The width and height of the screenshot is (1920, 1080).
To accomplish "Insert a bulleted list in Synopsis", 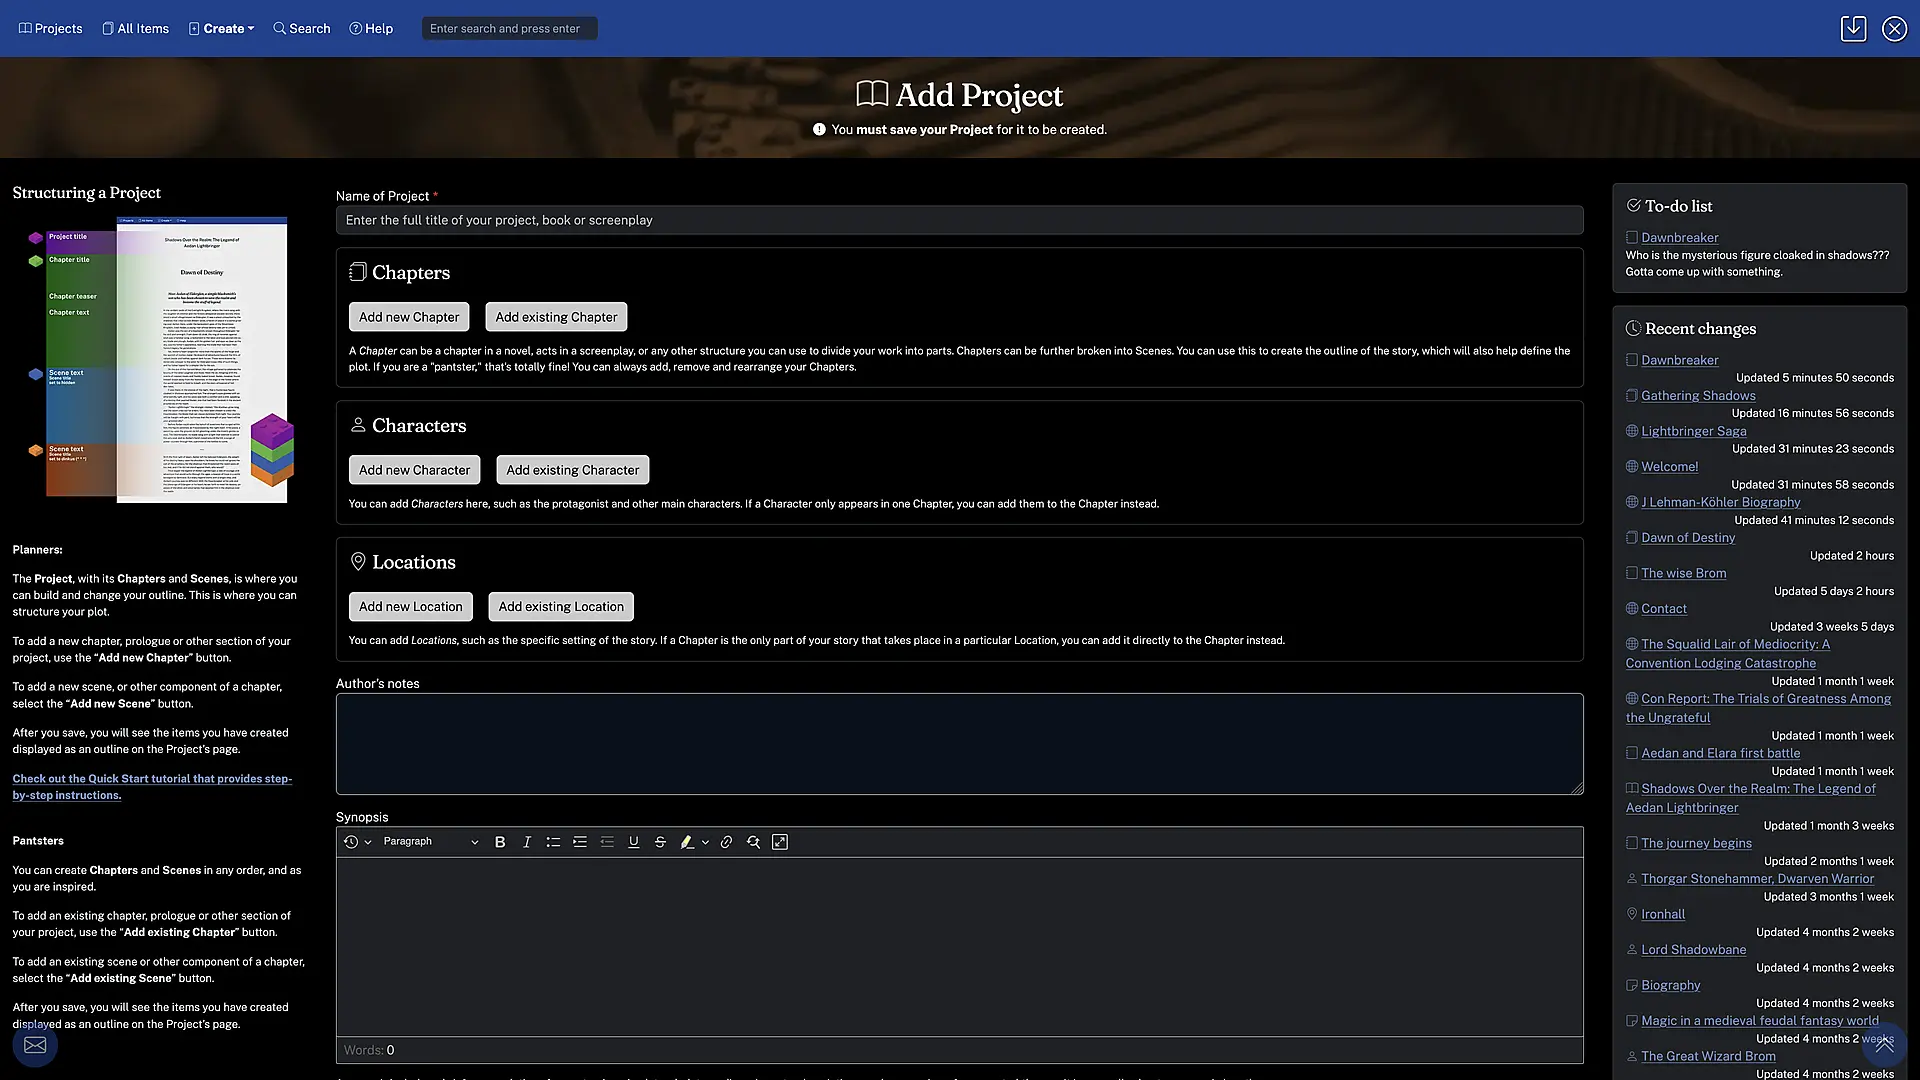I will [x=553, y=842].
